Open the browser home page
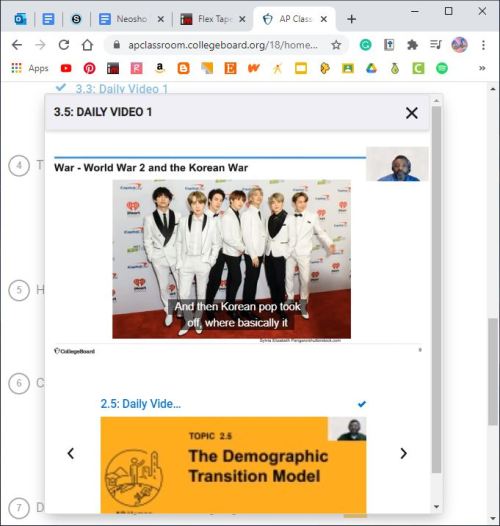The height and width of the screenshot is (526, 500). tap(88, 45)
